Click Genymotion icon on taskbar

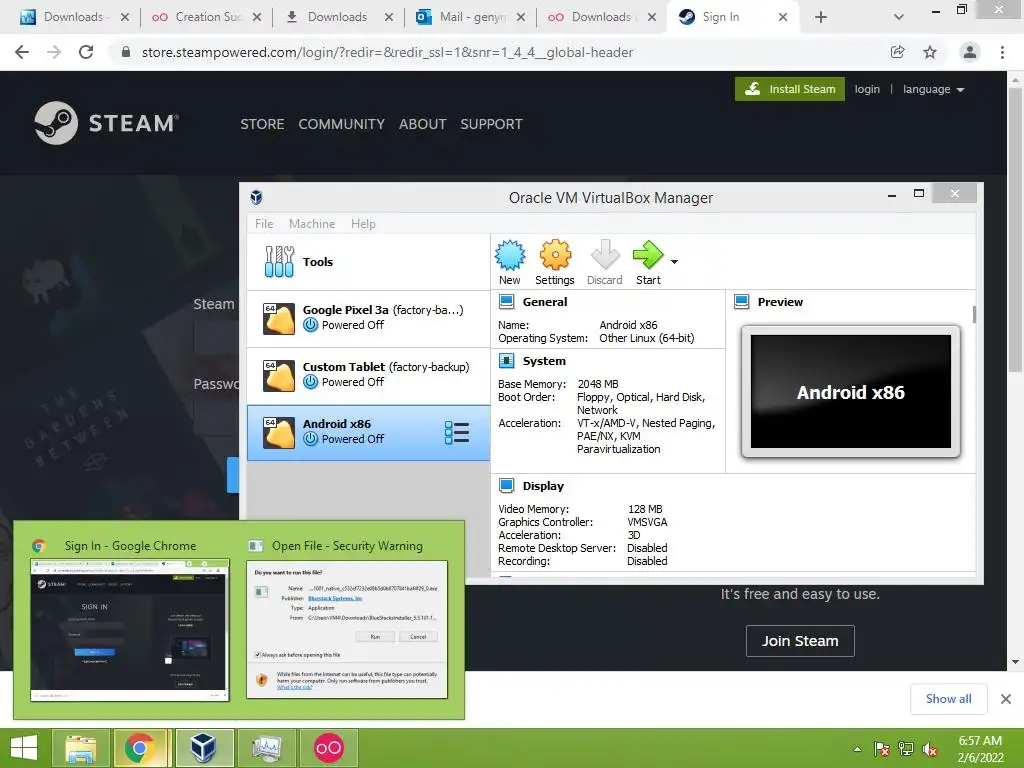(x=328, y=748)
